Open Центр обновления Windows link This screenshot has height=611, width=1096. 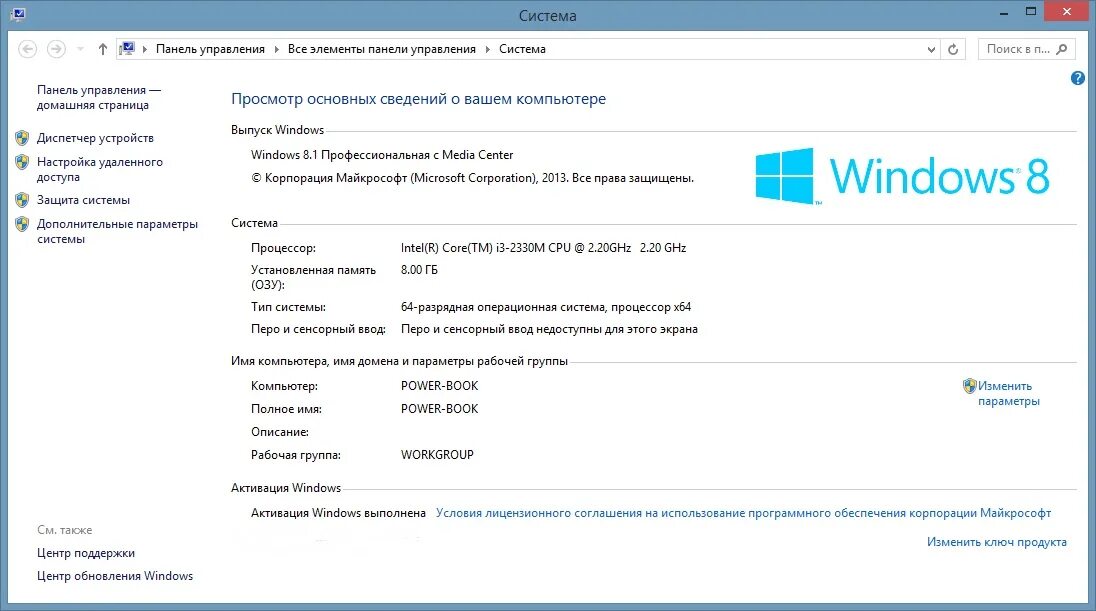(115, 576)
